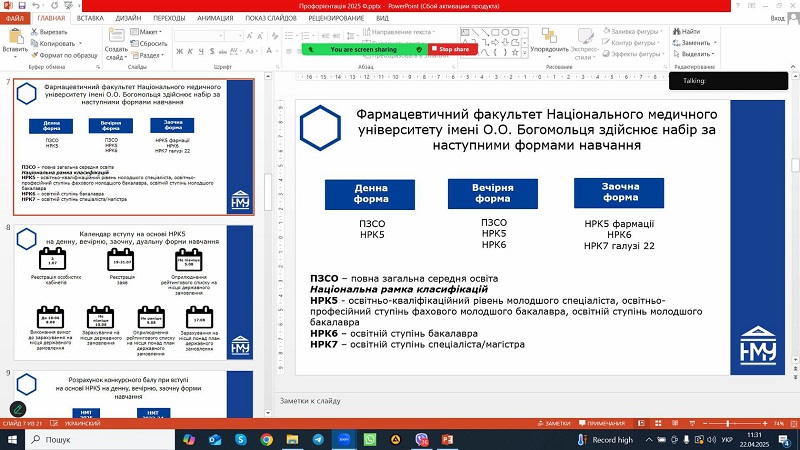Increase font size icon
The width and height of the screenshot is (800, 450).
[249, 36]
